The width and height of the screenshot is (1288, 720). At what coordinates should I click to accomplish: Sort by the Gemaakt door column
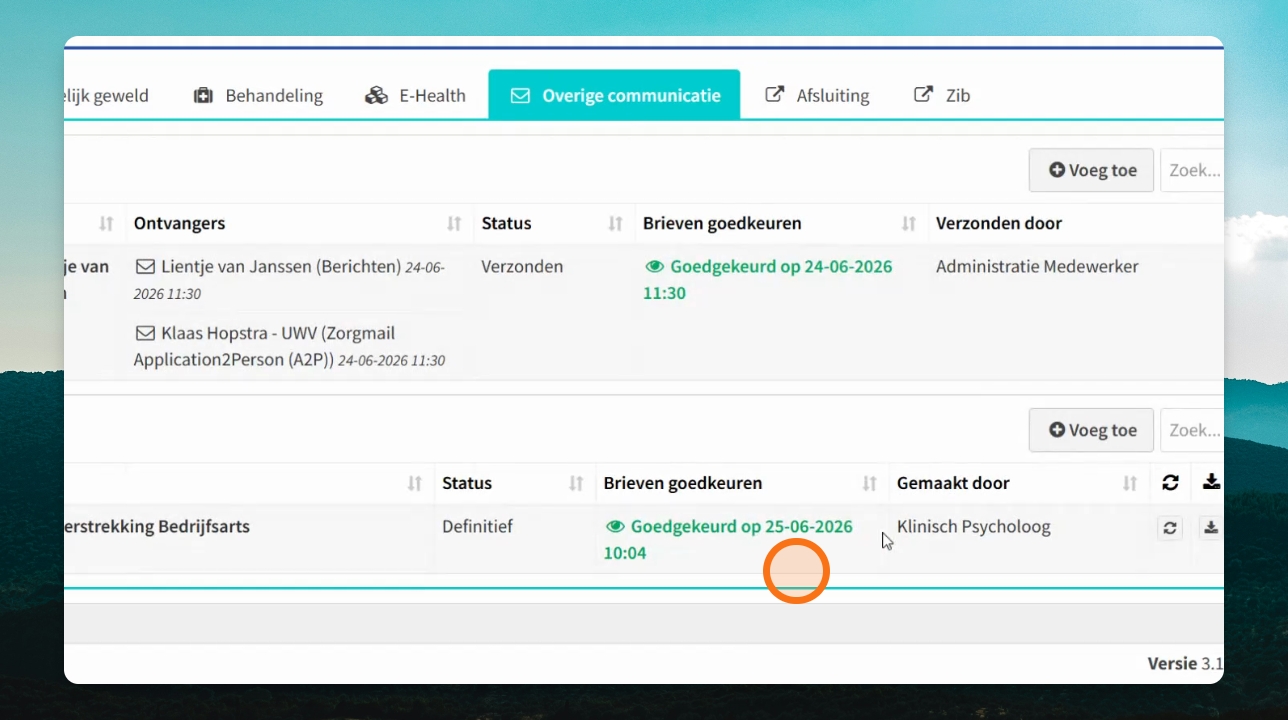pos(1019,483)
